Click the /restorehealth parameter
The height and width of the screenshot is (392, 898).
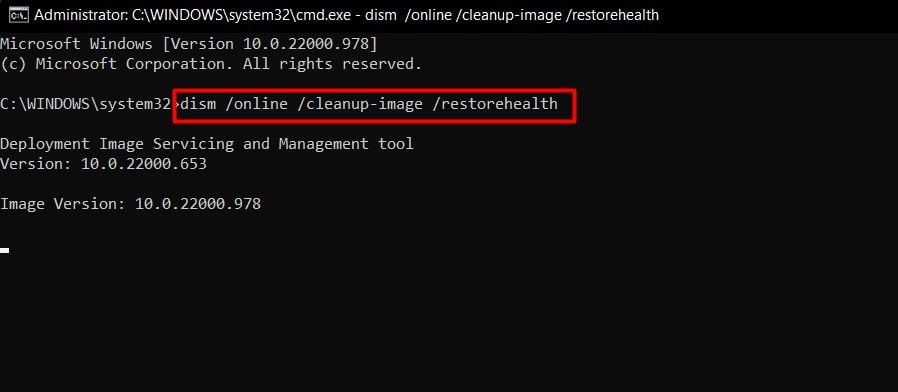495,104
